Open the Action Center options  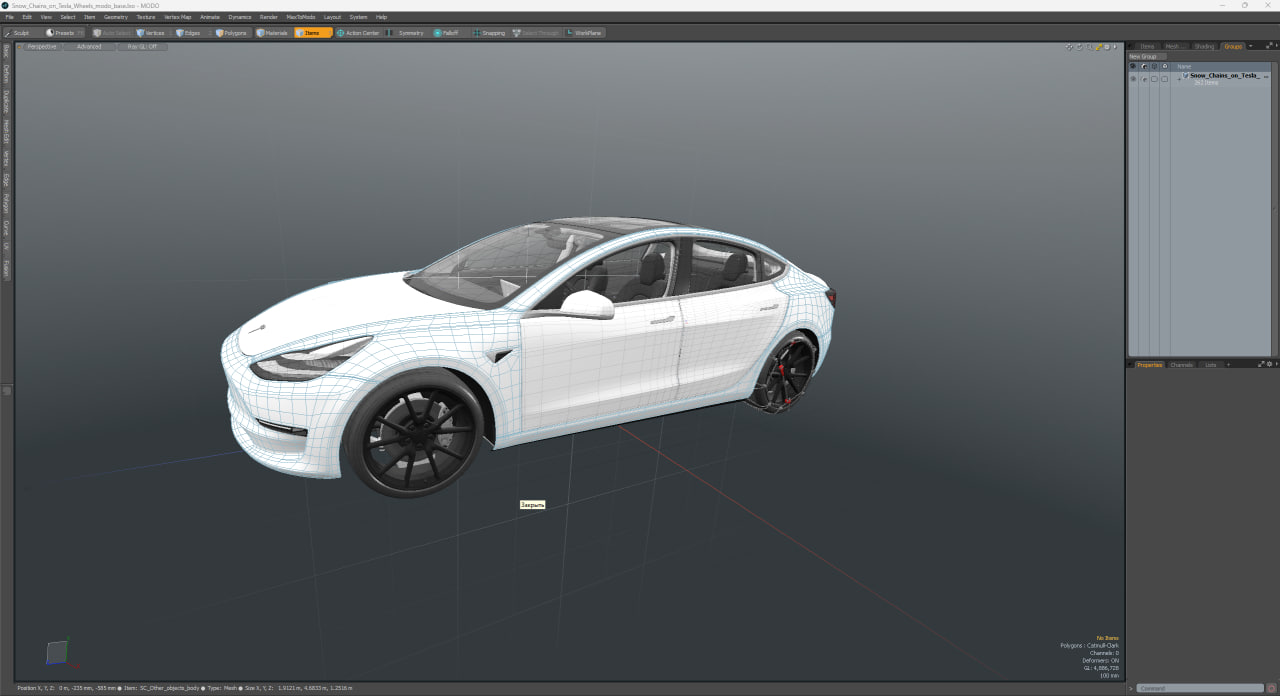click(358, 33)
